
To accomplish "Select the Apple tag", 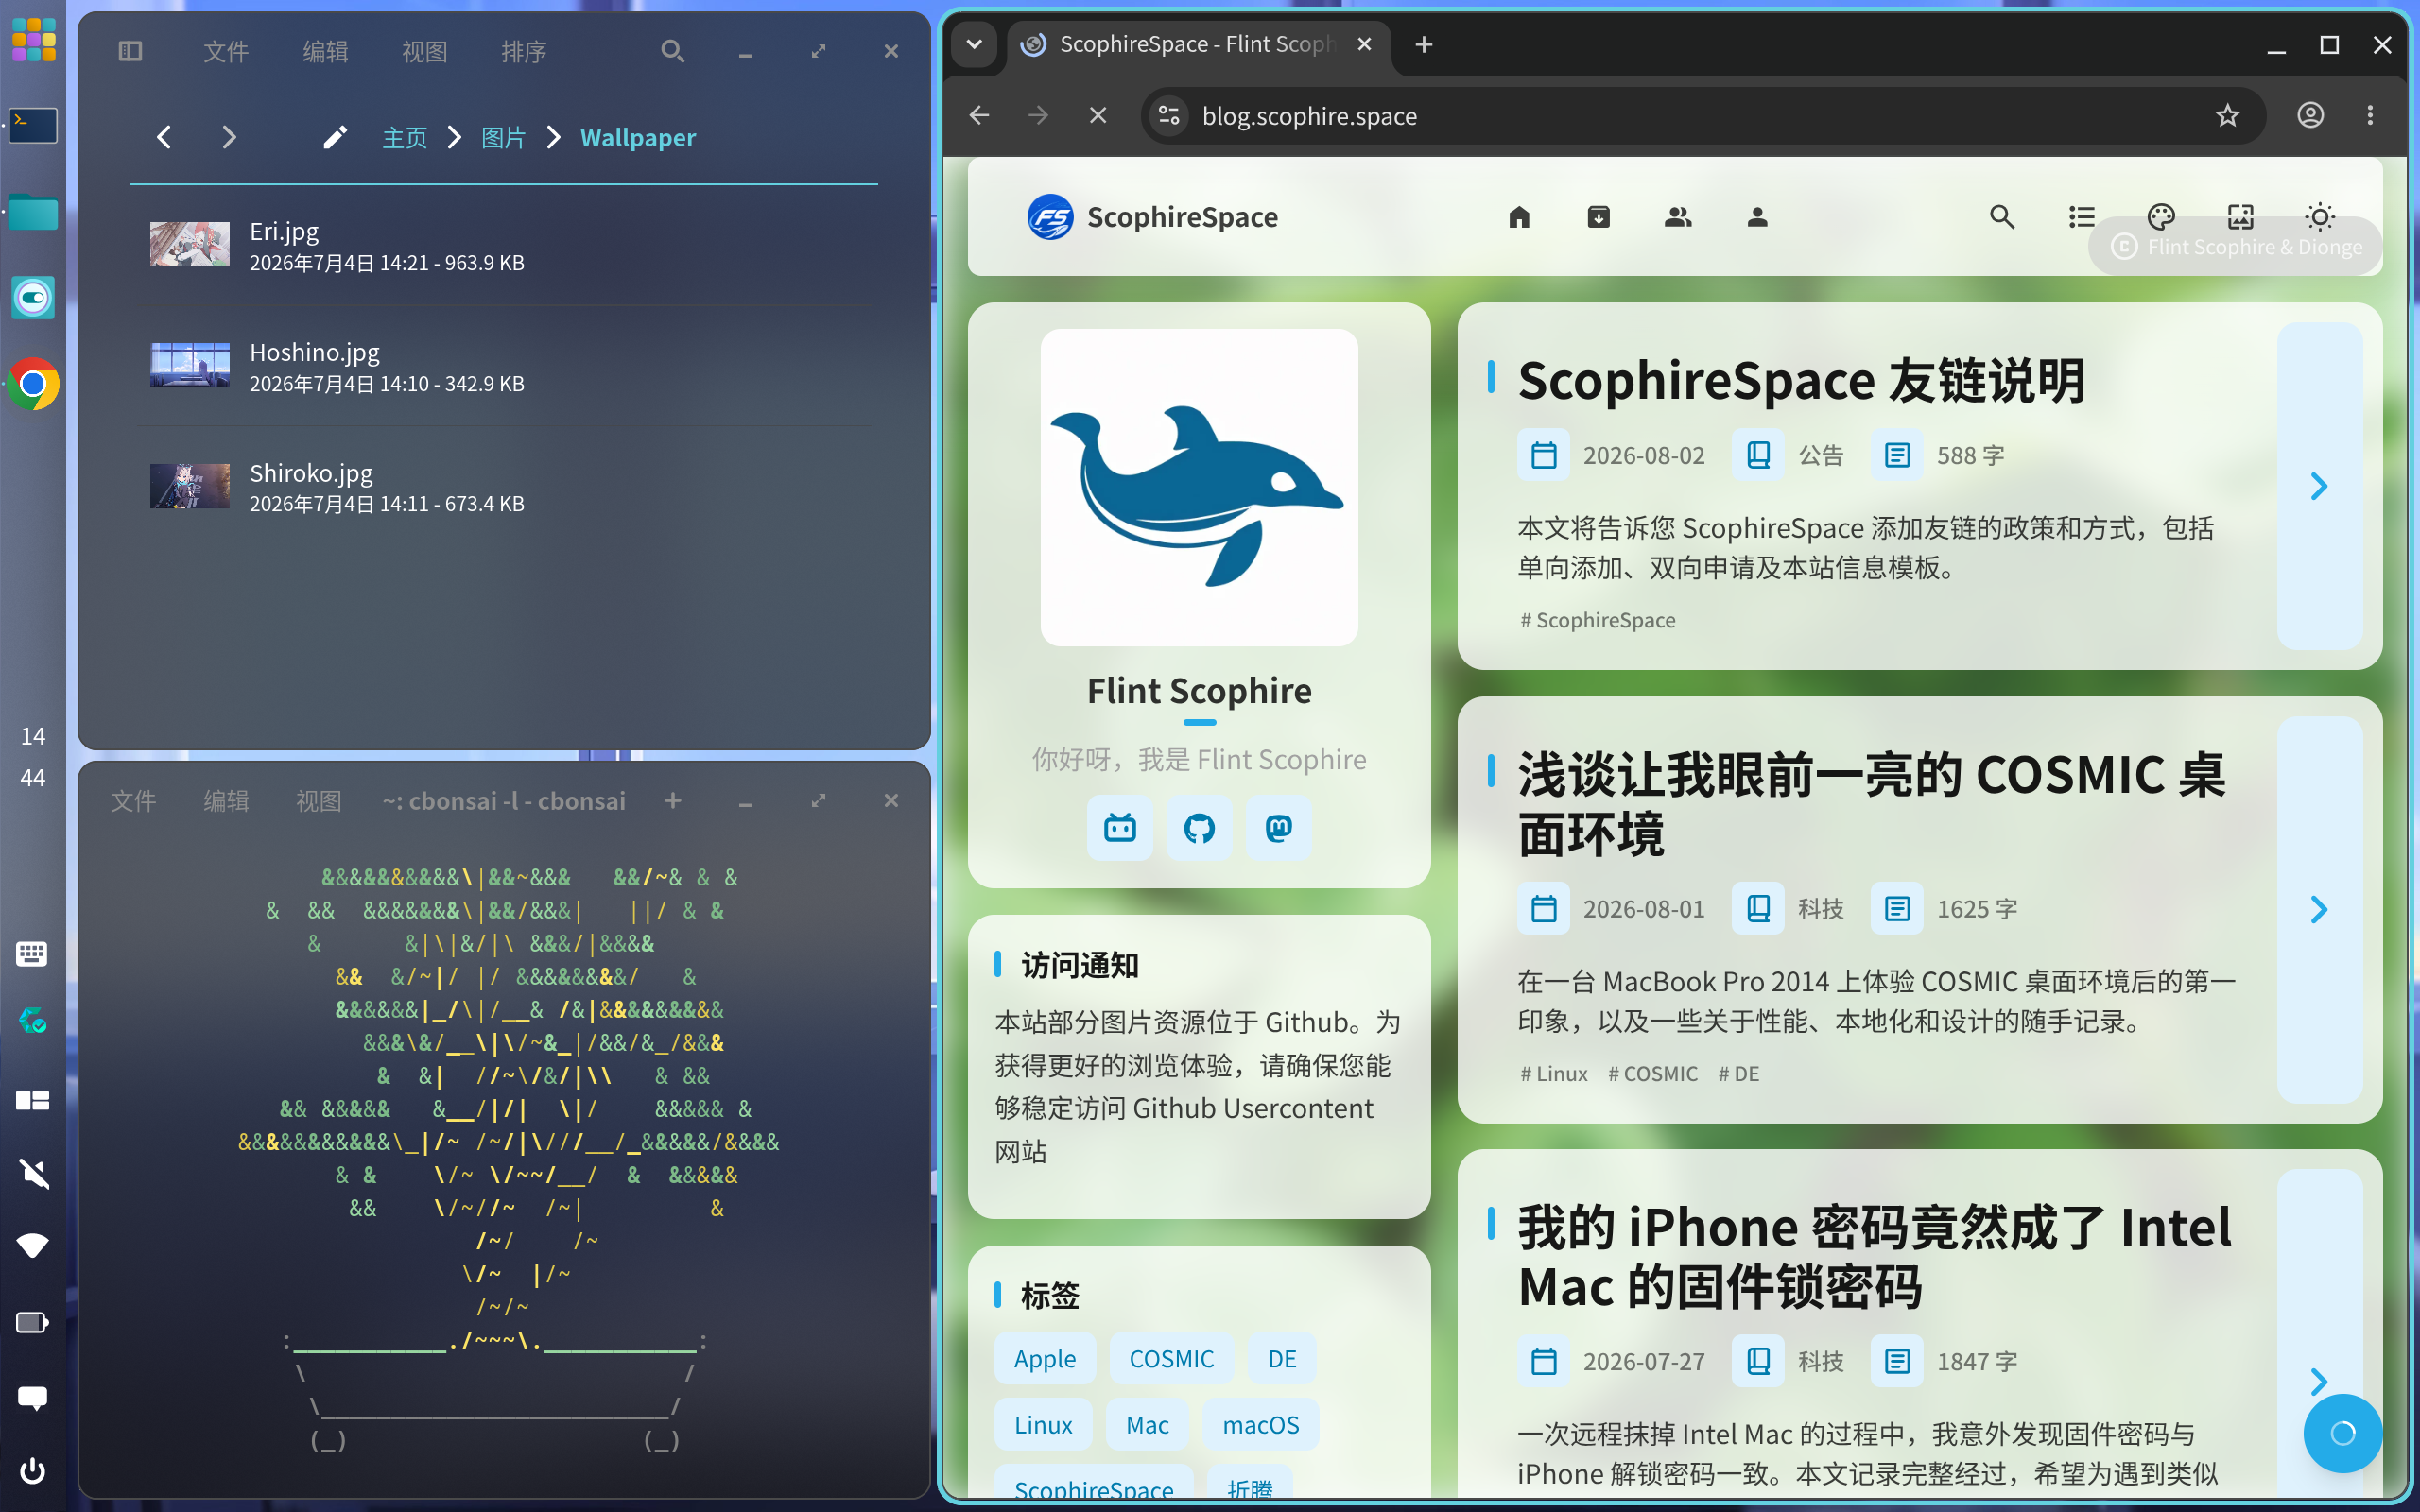I will (1045, 1358).
